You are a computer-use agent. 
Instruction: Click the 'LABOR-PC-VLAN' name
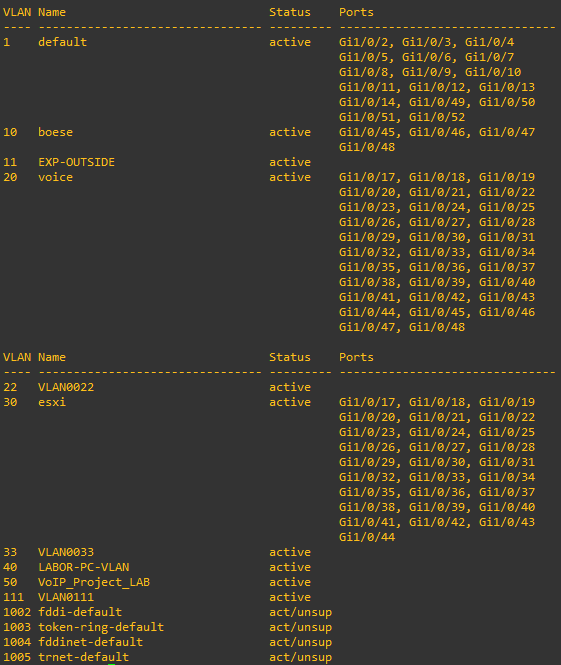point(84,567)
